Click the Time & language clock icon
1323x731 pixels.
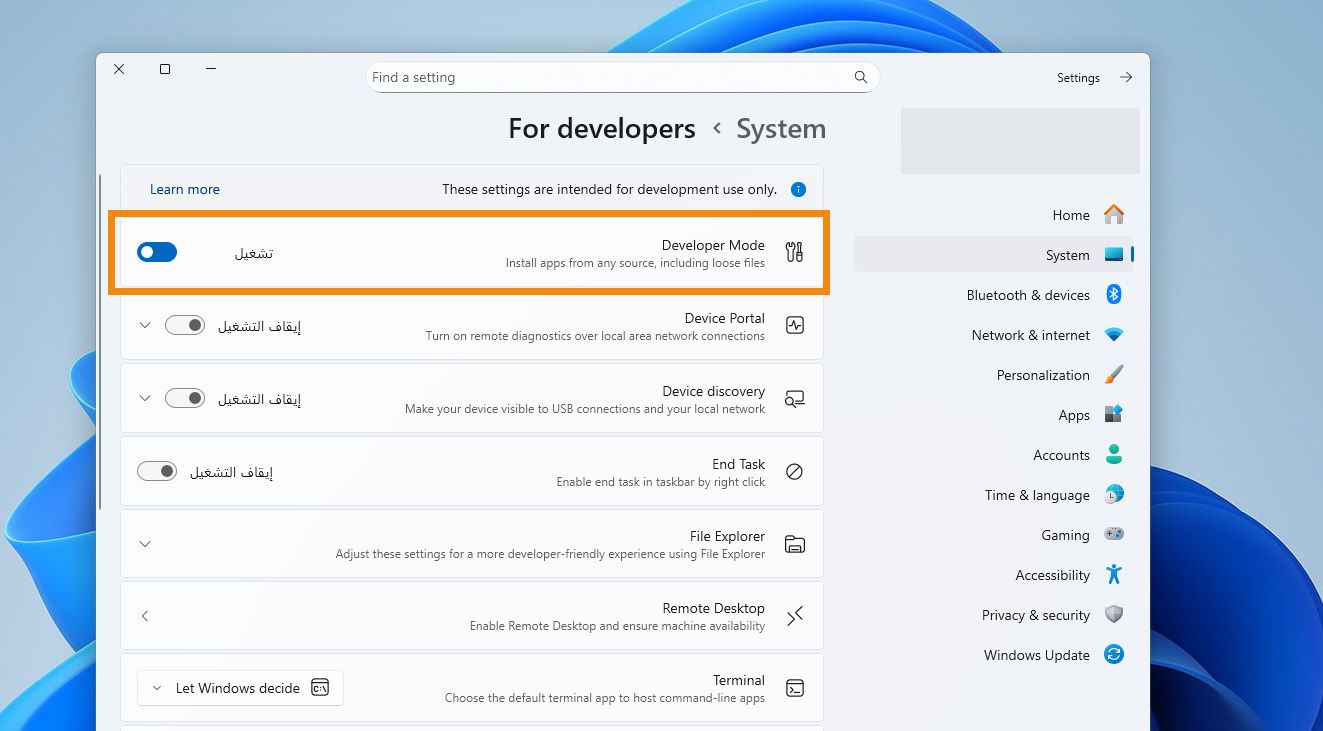click(1114, 495)
